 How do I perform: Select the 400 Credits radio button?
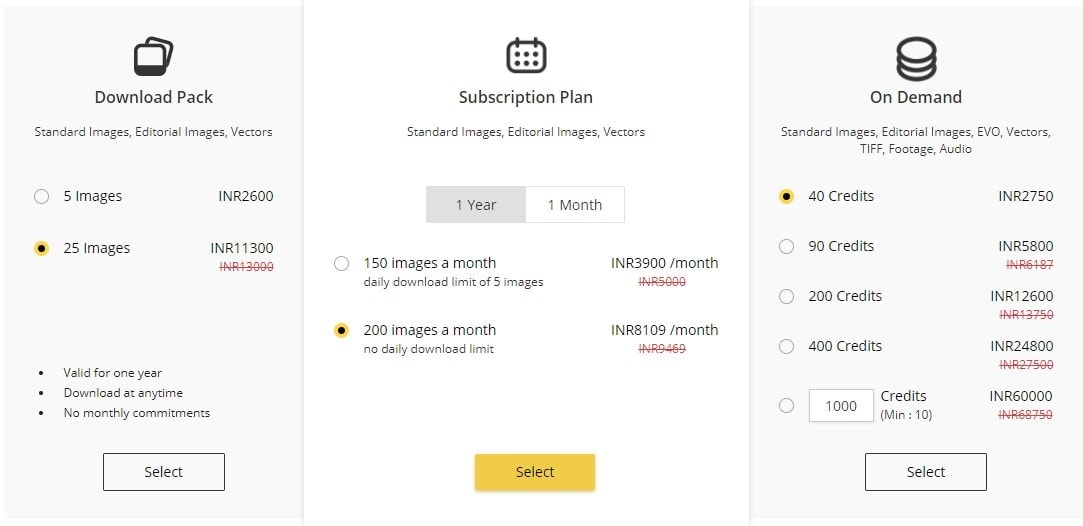point(786,347)
